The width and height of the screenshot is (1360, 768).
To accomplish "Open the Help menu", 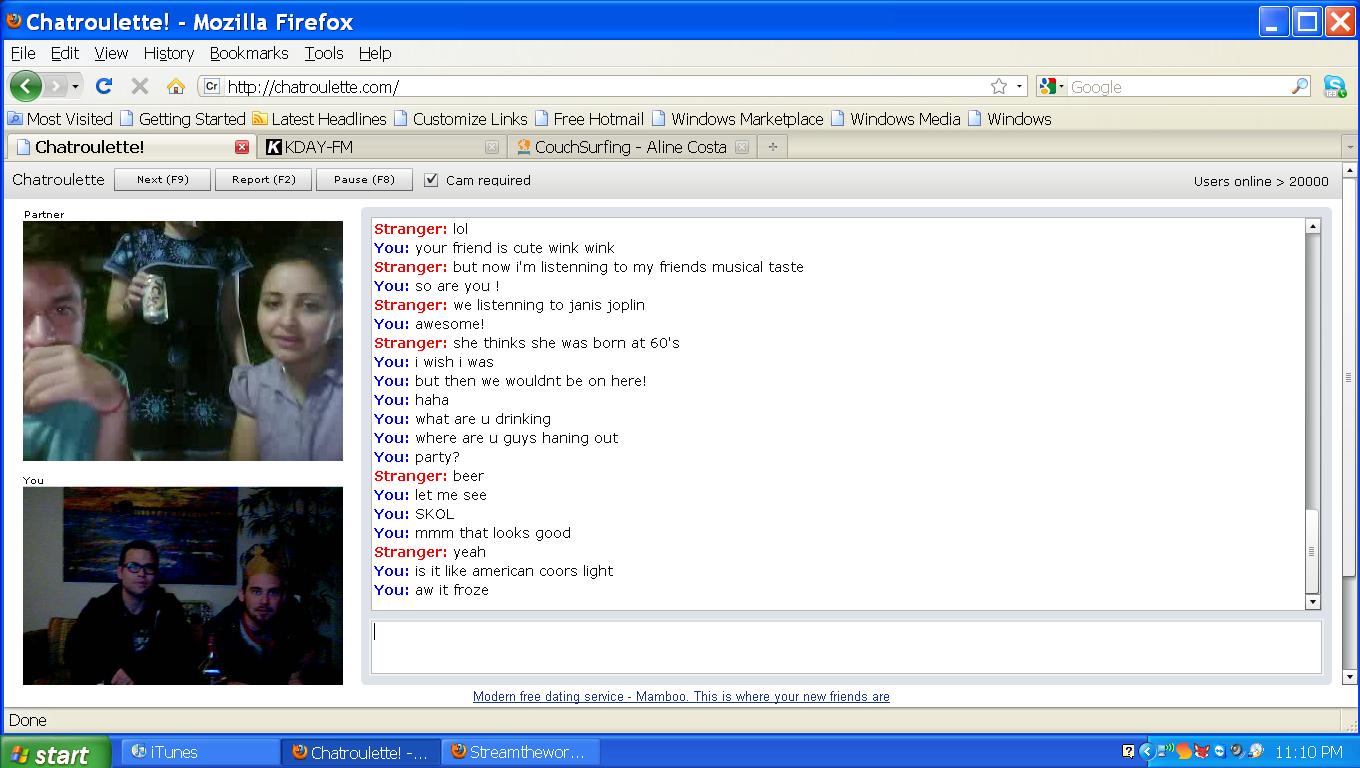I will click(x=375, y=53).
